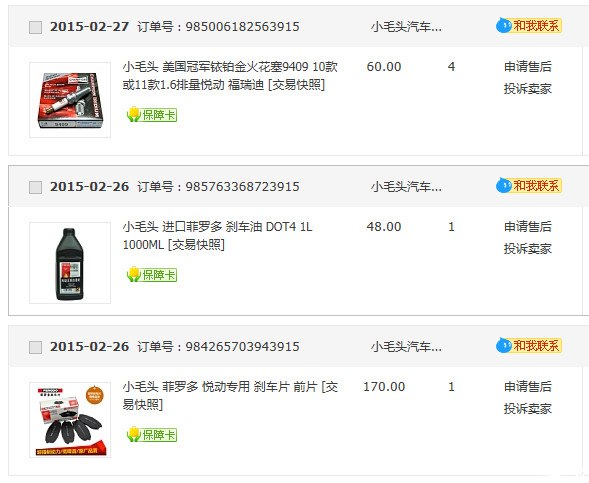Open the brake pads product thumbnail
This screenshot has width=589, height=483.
coord(70,420)
